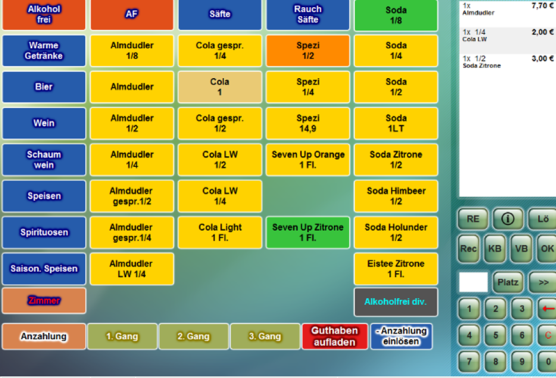Click the red C clear key

(547, 335)
